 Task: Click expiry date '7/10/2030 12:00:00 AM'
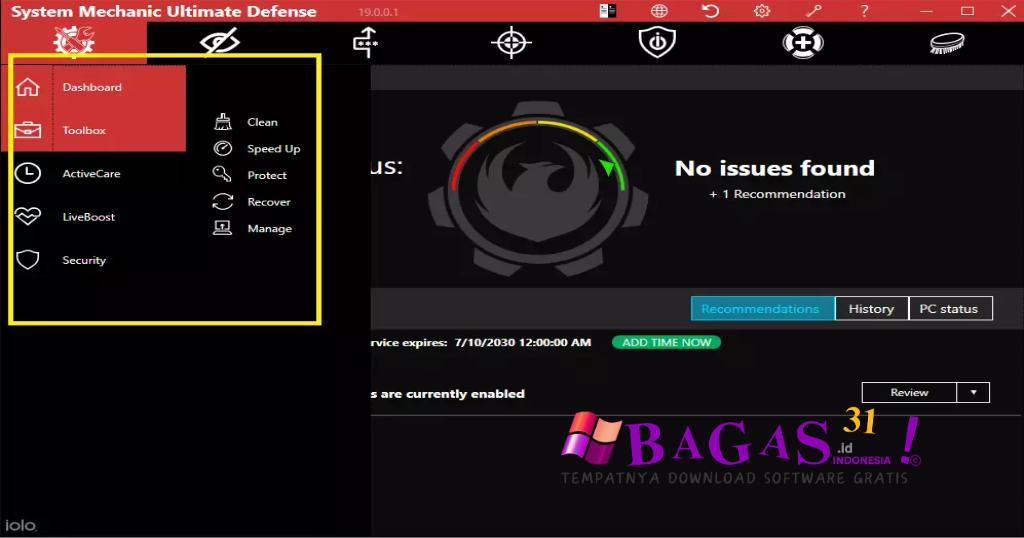pyautogui.click(x=522, y=342)
